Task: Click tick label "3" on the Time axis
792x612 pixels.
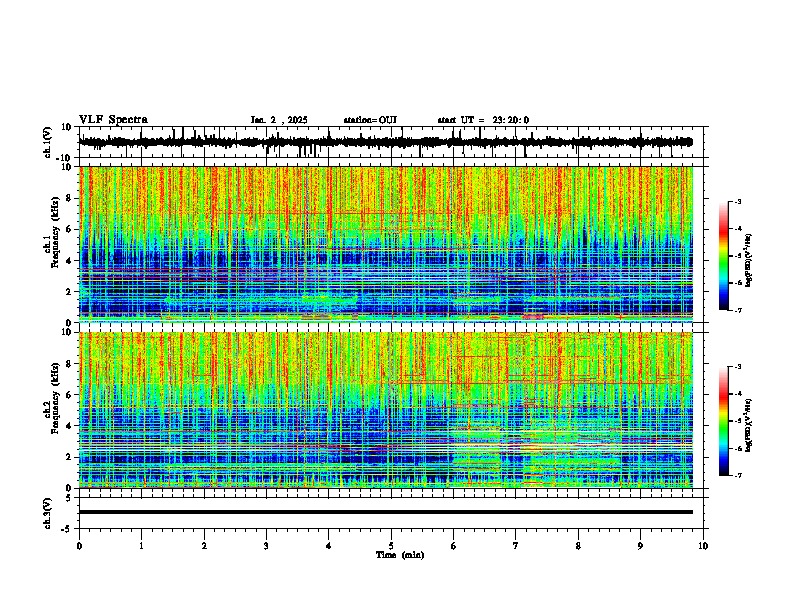Action: pos(266,546)
